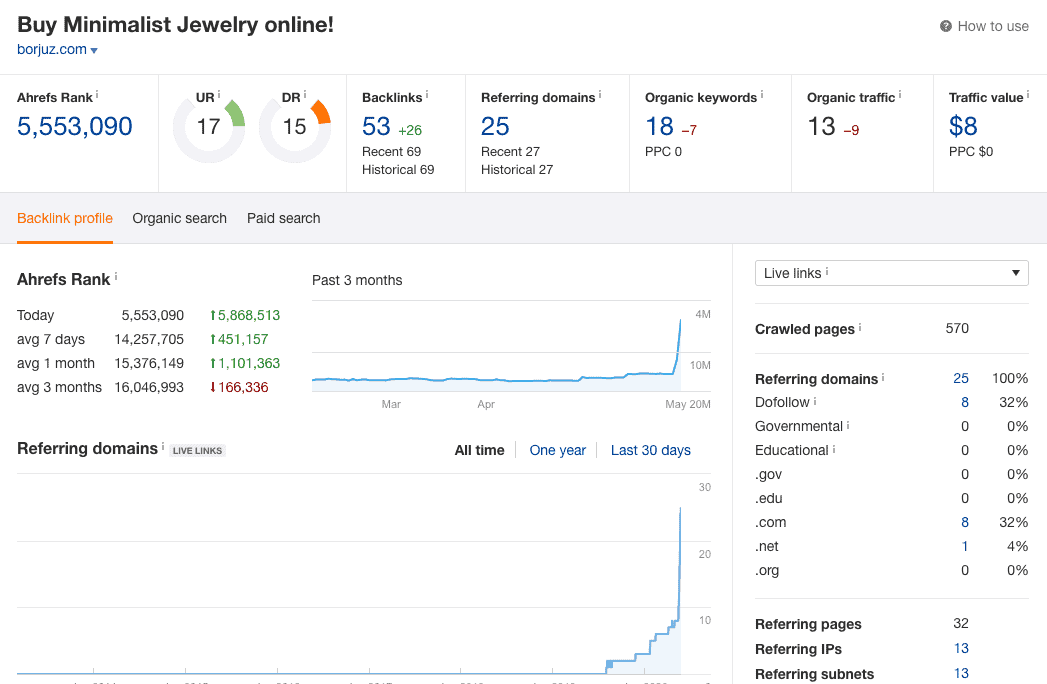This screenshot has width=1047, height=684.
Task: Open the 18 organic keywords link
Action: (x=659, y=126)
